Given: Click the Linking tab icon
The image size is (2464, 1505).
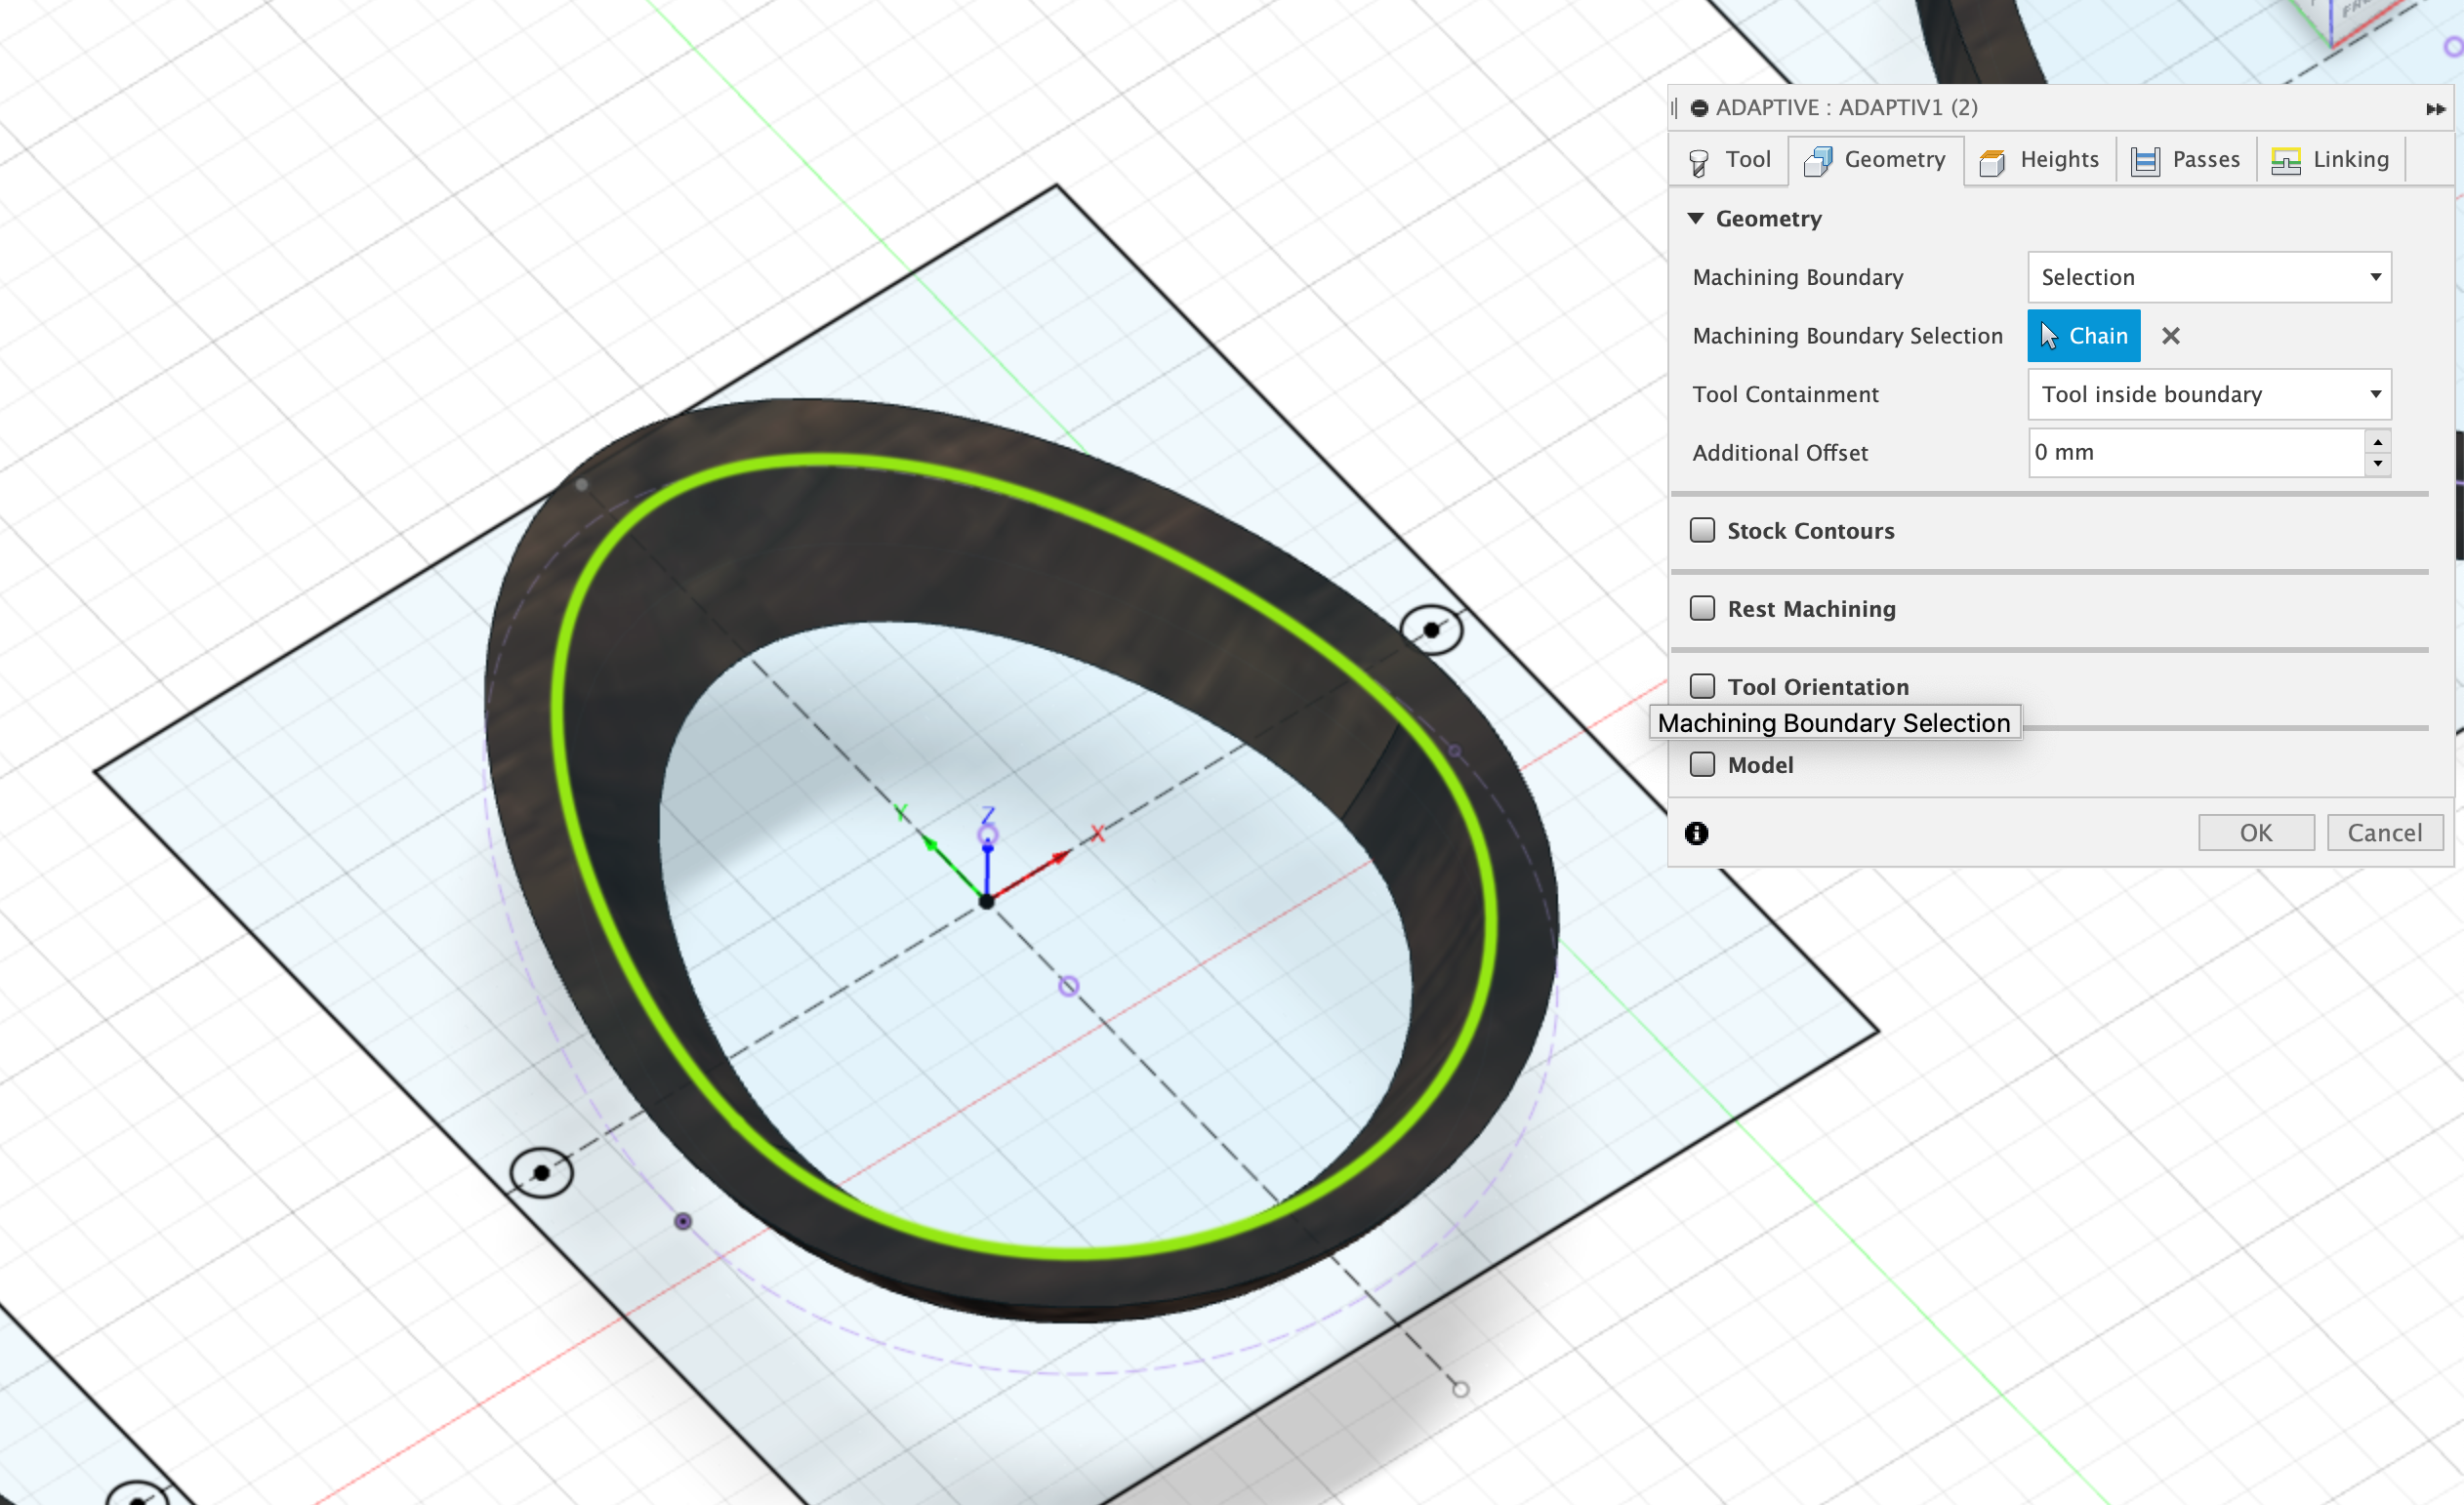Looking at the screenshot, I should (x=2285, y=161).
